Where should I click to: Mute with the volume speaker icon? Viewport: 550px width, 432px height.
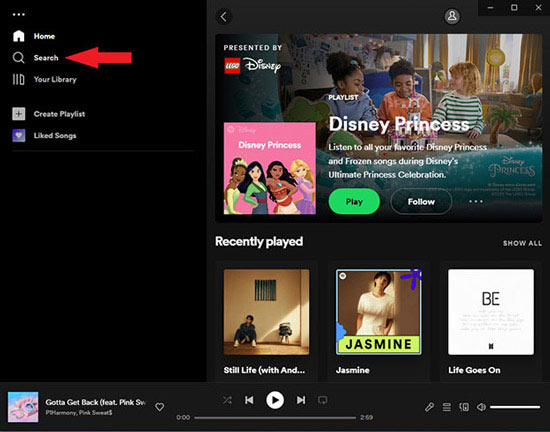(x=481, y=407)
